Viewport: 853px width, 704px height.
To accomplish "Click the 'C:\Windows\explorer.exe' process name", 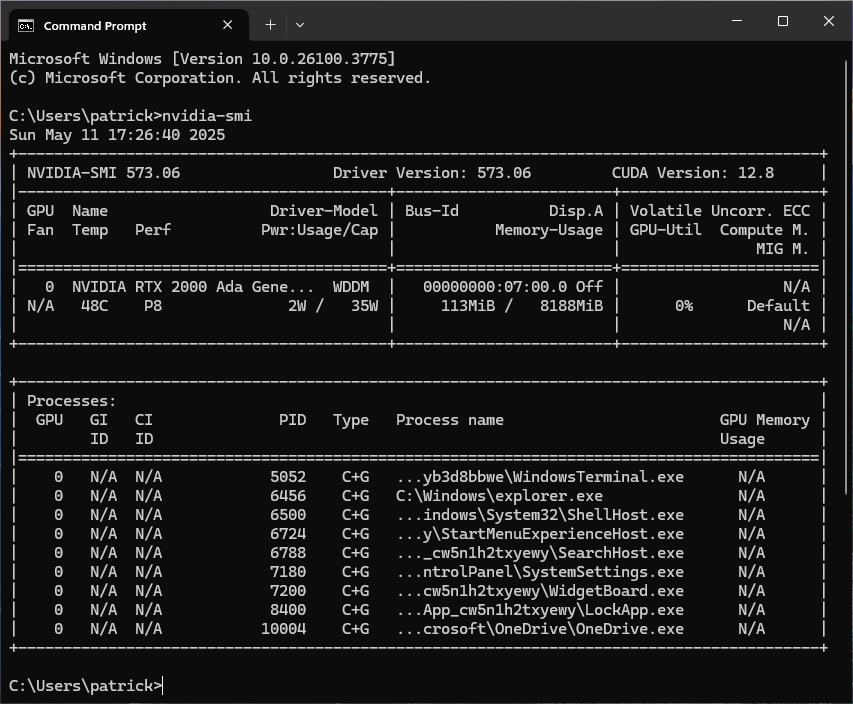I will 499,496.
